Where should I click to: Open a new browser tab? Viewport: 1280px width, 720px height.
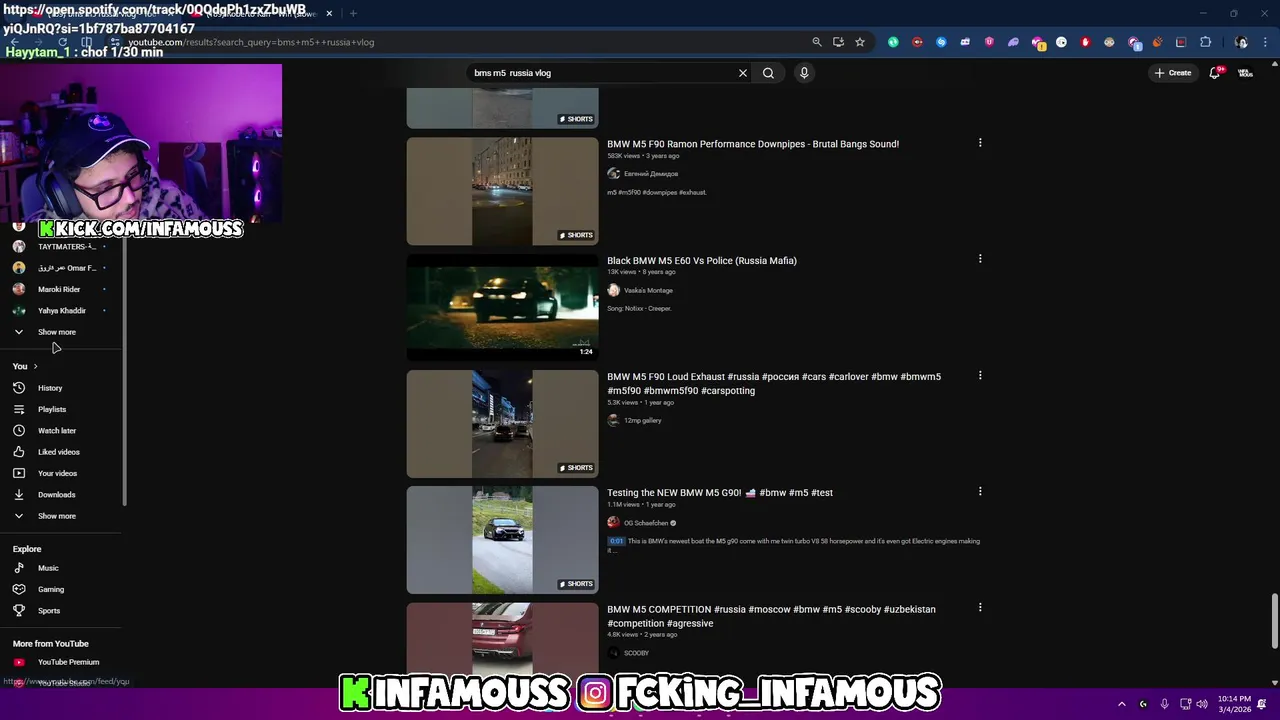pyautogui.click(x=353, y=13)
